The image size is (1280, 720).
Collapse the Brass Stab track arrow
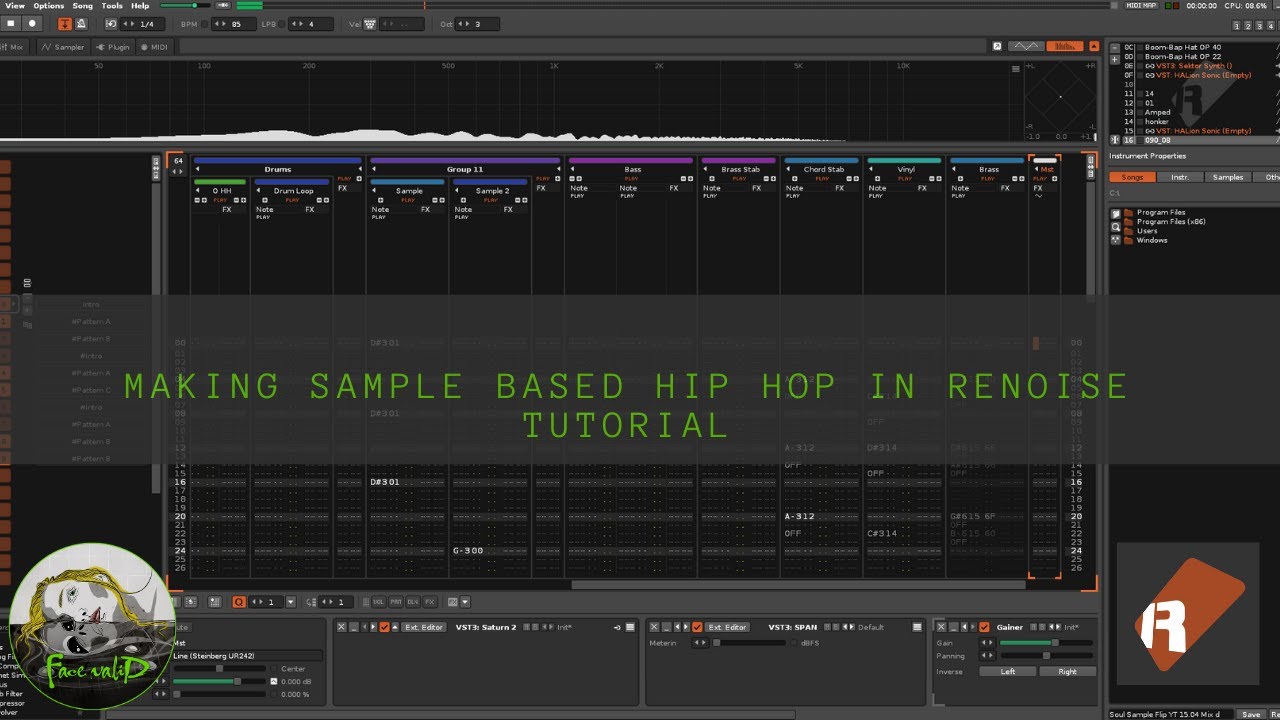tap(706, 169)
